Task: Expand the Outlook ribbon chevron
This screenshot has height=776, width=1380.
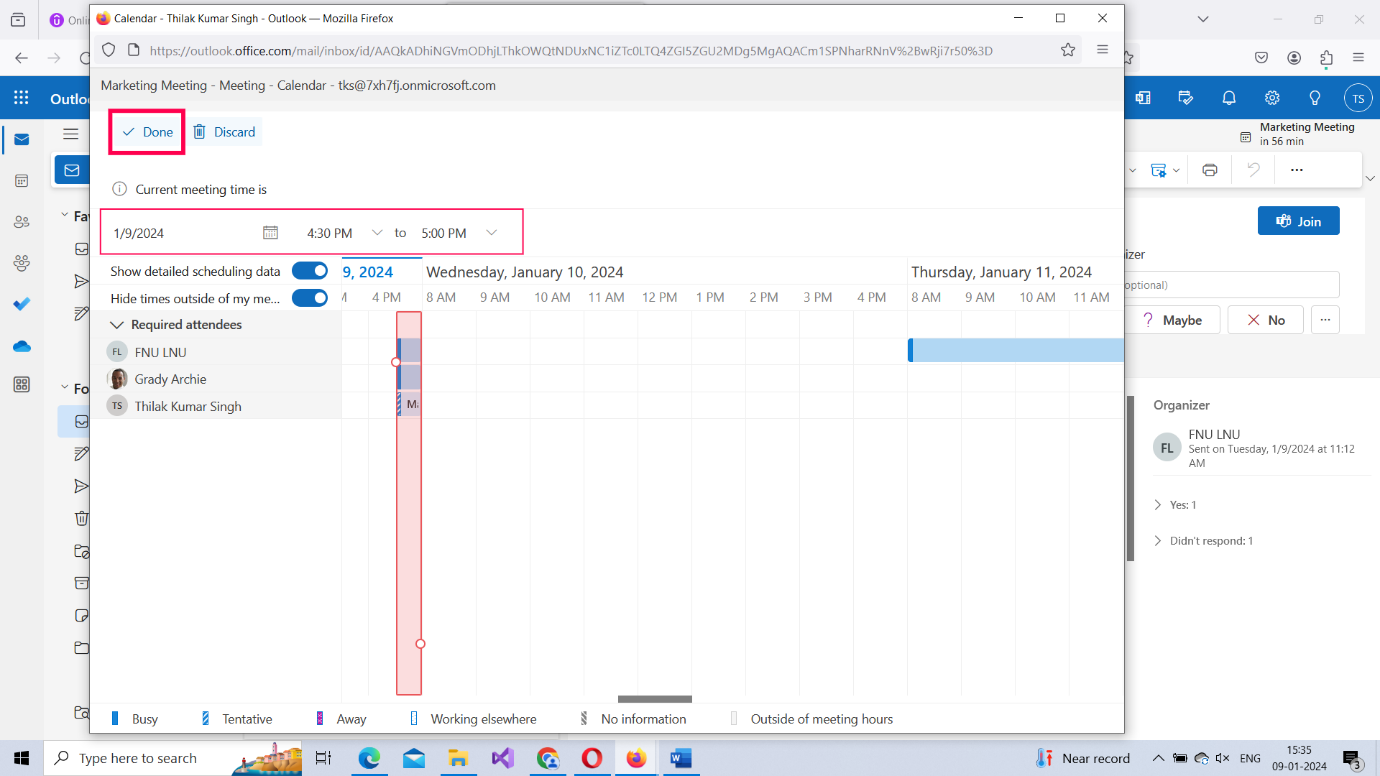Action: coord(1369,178)
